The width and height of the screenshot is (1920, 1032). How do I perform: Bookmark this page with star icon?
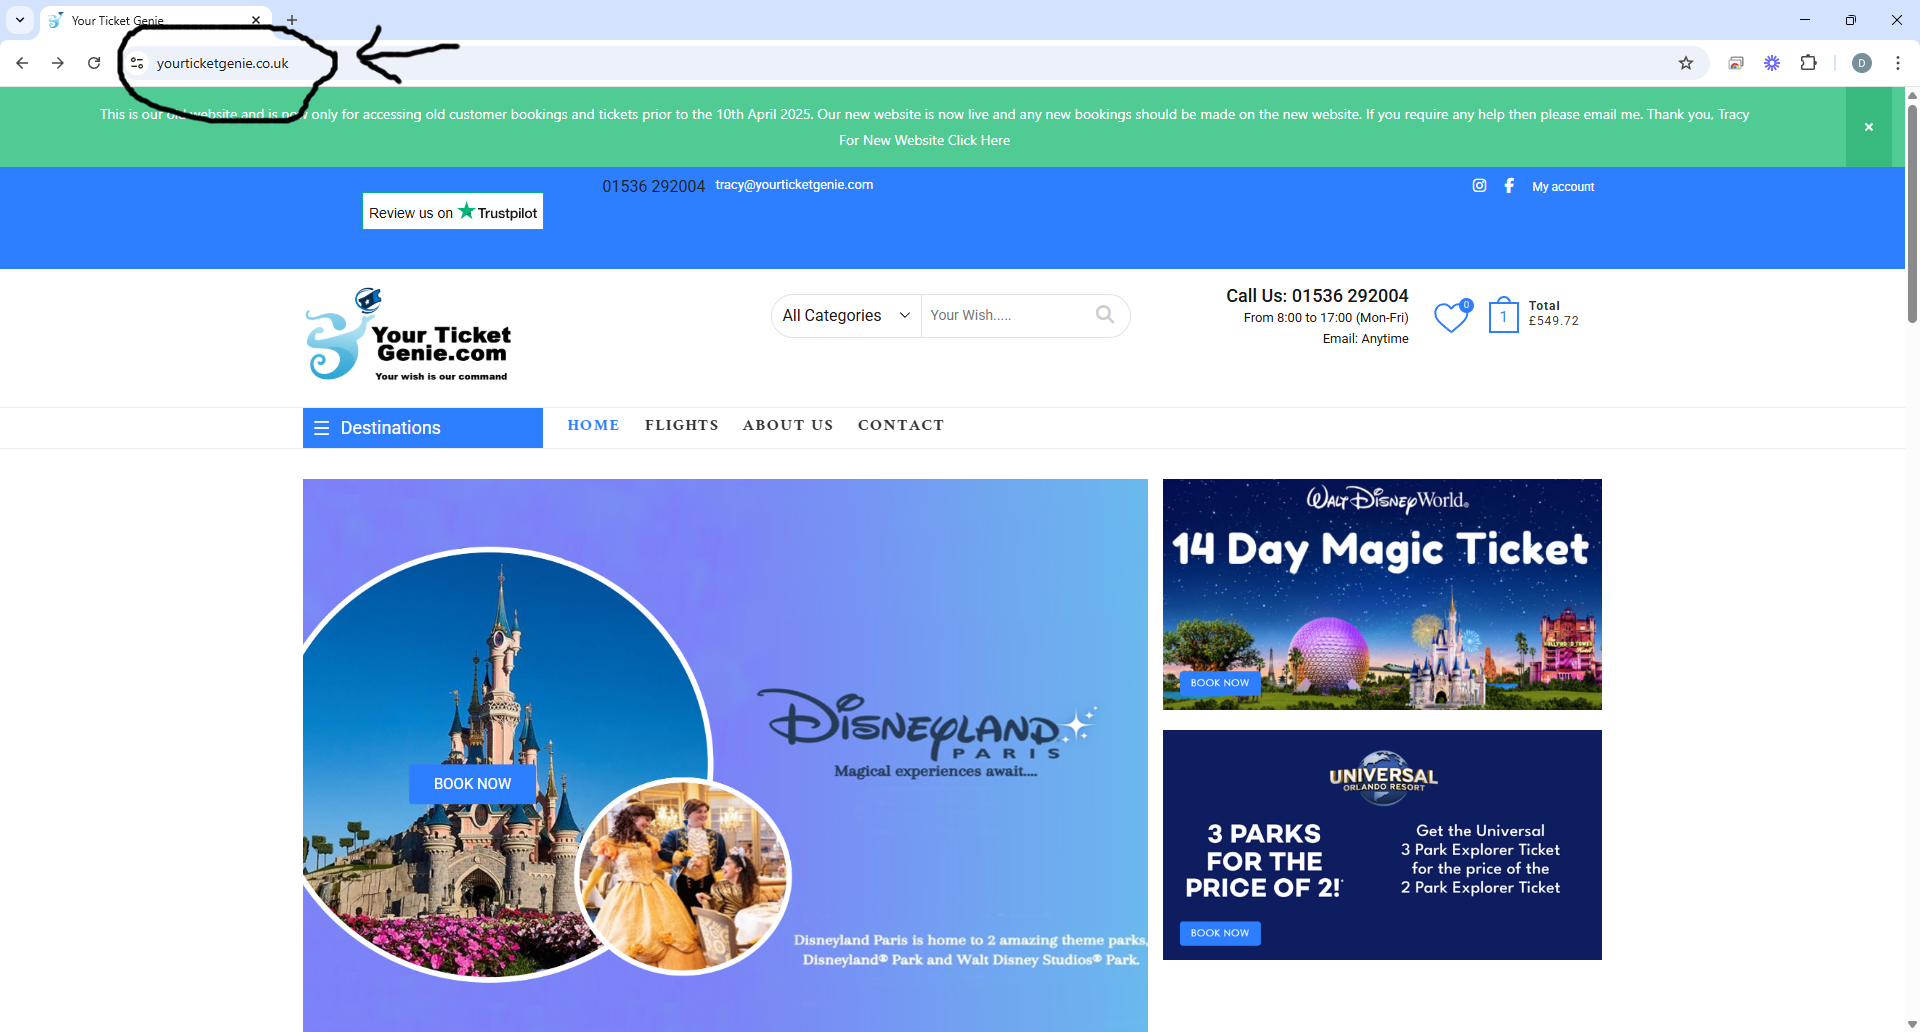(1686, 63)
